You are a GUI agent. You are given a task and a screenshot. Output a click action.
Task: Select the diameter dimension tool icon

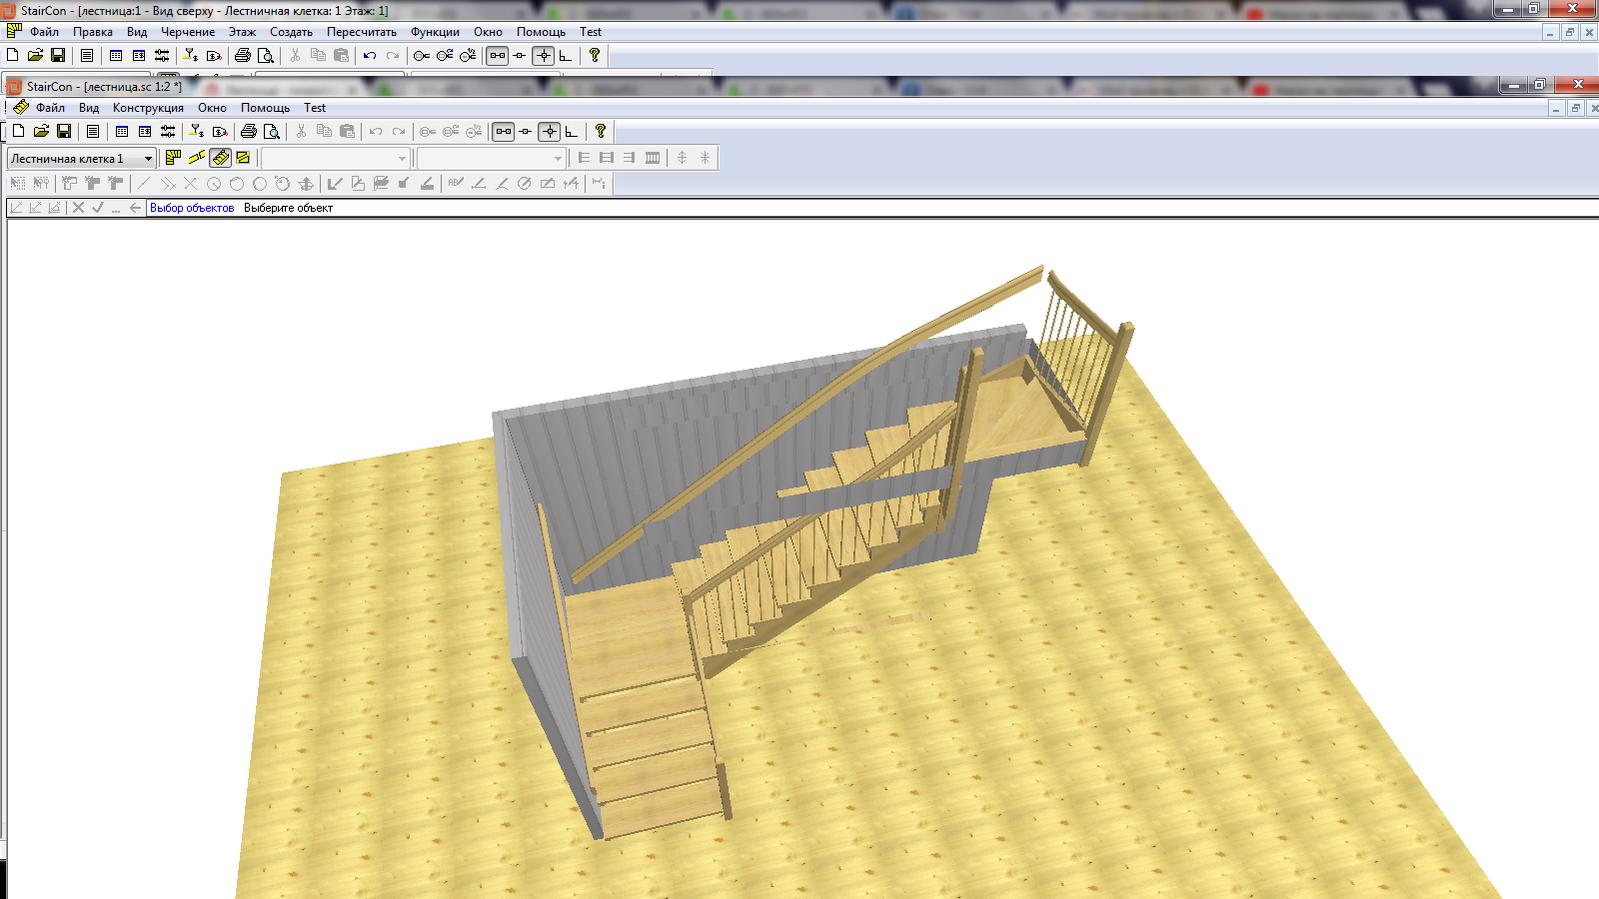[x=524, y=183]
